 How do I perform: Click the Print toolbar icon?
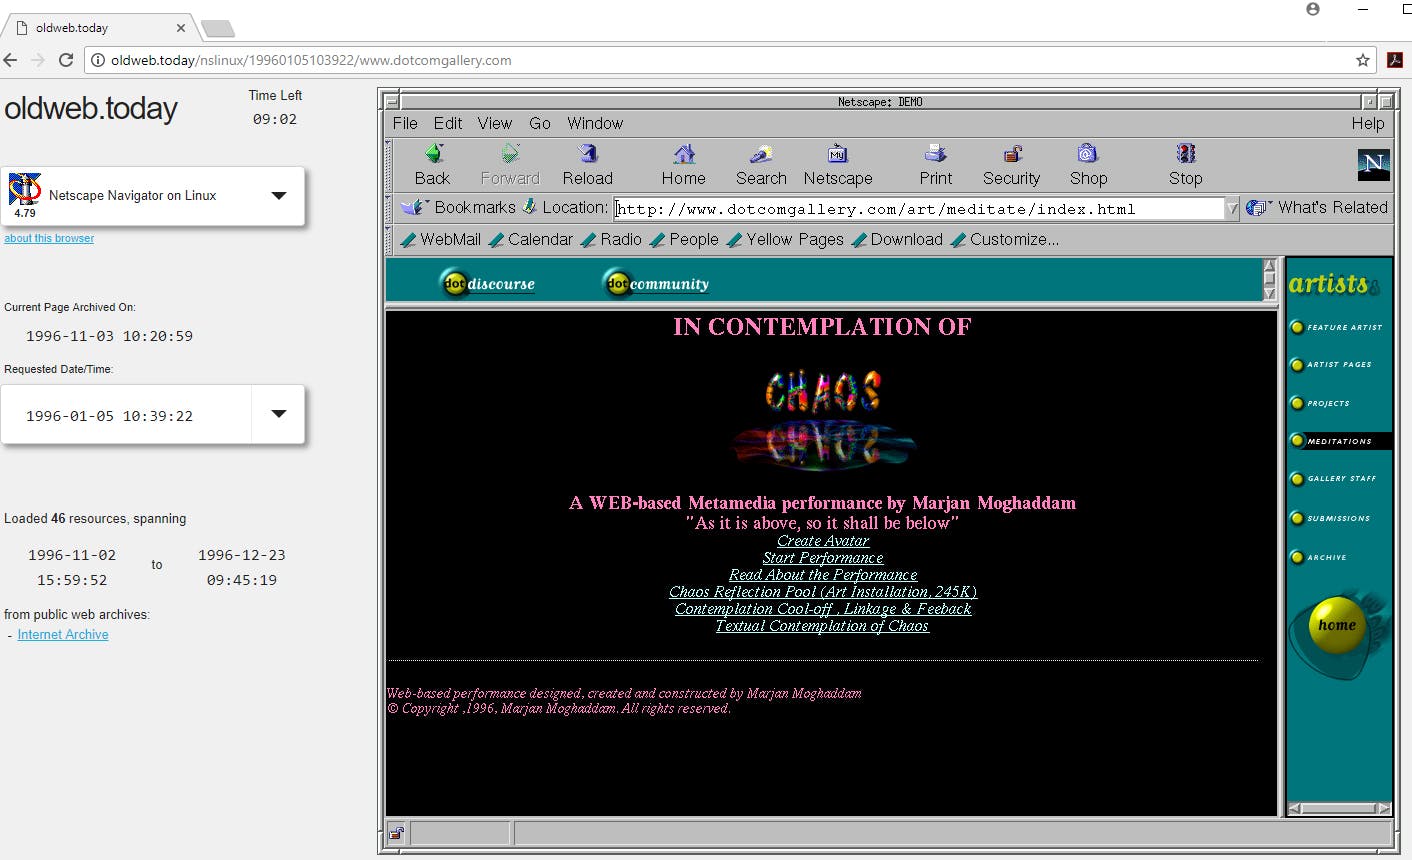(935, 154)
